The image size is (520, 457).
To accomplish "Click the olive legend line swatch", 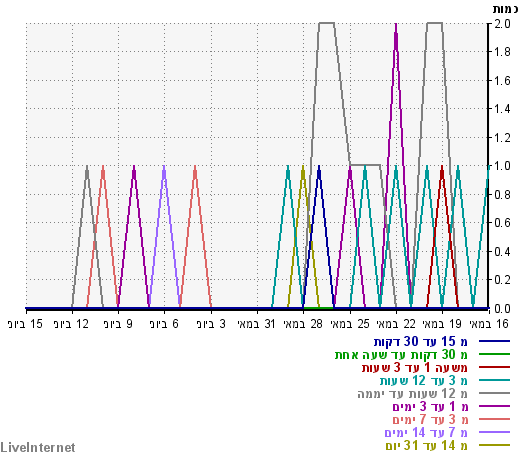I will click(494, 445).
